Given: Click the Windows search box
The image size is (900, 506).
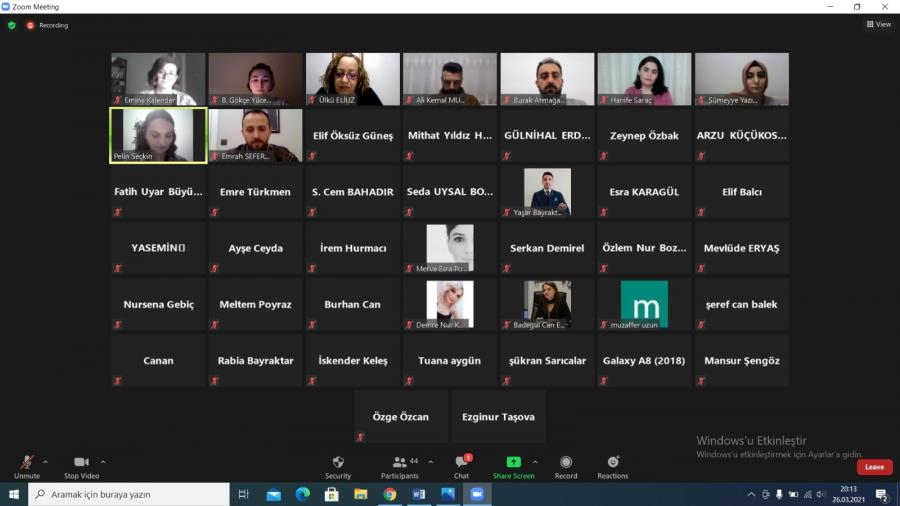Looking at the screenshot, I should (130, 494).
